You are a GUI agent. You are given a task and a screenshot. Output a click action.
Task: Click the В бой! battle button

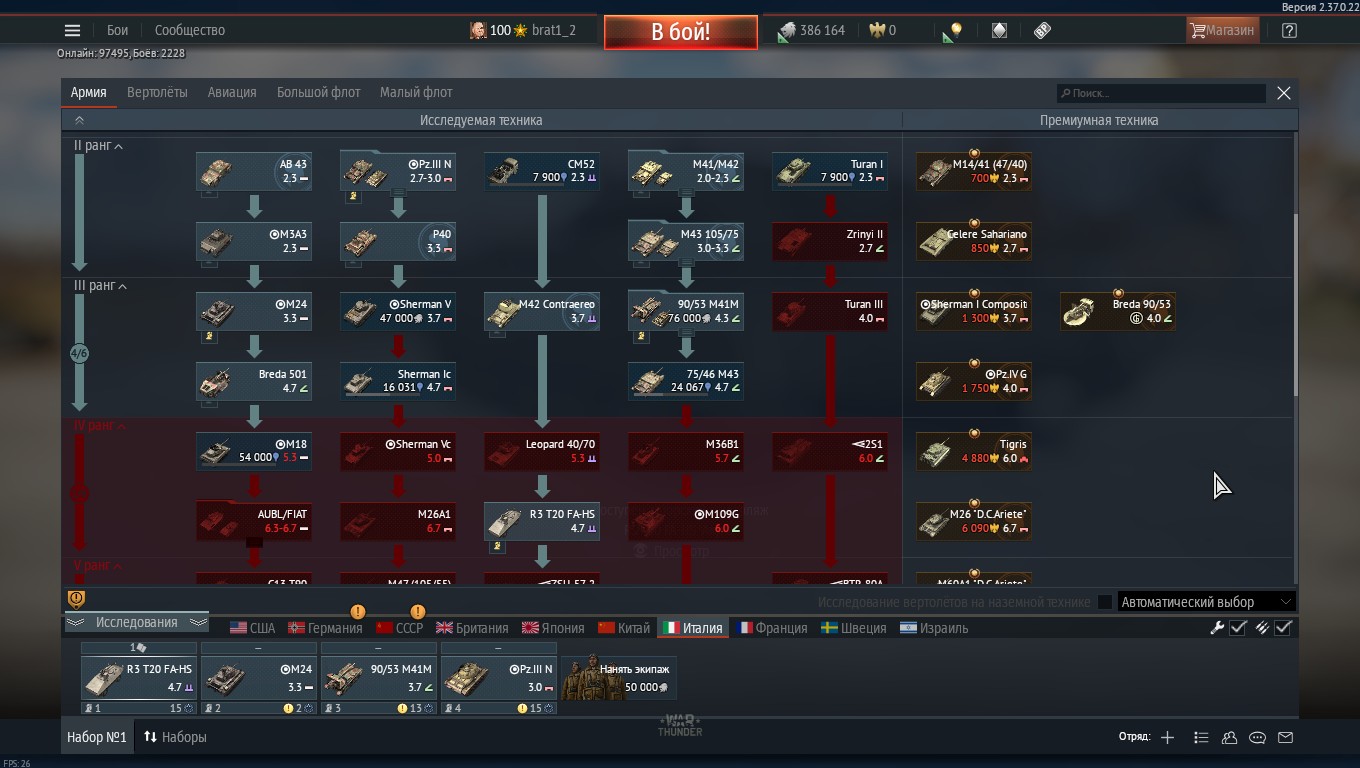point(680,31)
